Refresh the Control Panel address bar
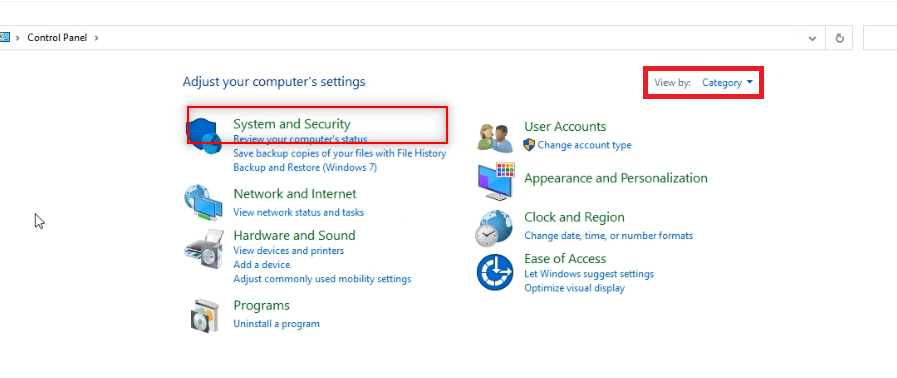 pyautogui.click(x=839, y=38)
